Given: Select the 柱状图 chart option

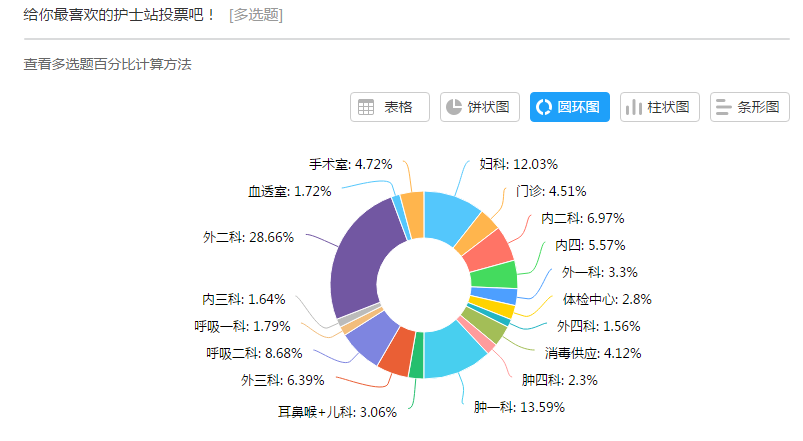Looking at the screenshot, I should [660, 107].
